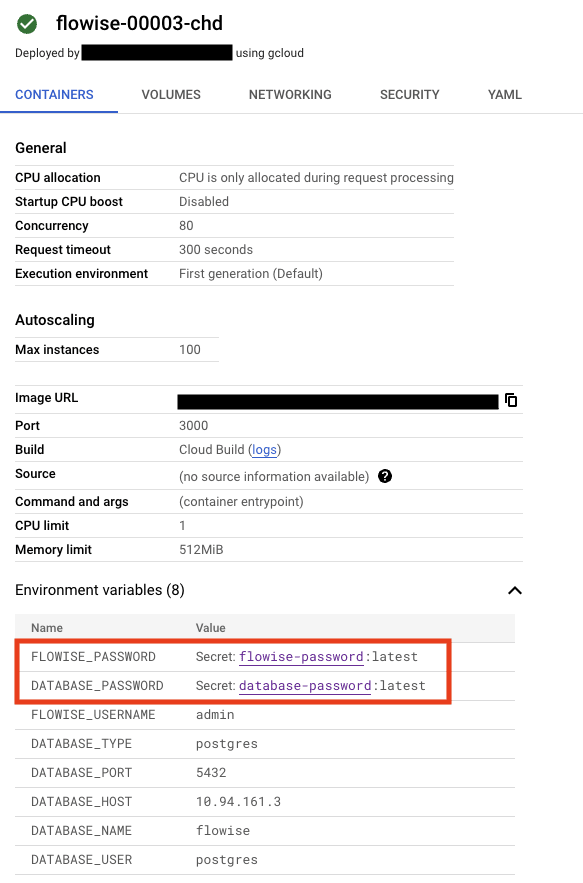
Task: Click the Autoscaling section heading
Action: pyautogui.click(x=55, y=320)
